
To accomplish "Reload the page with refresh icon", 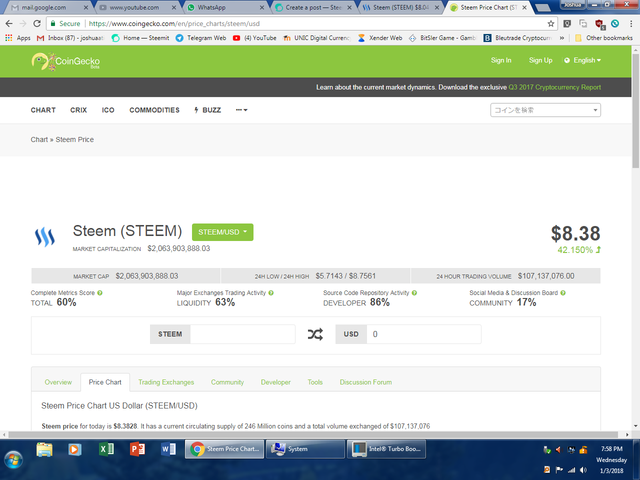I will [37, 24].
